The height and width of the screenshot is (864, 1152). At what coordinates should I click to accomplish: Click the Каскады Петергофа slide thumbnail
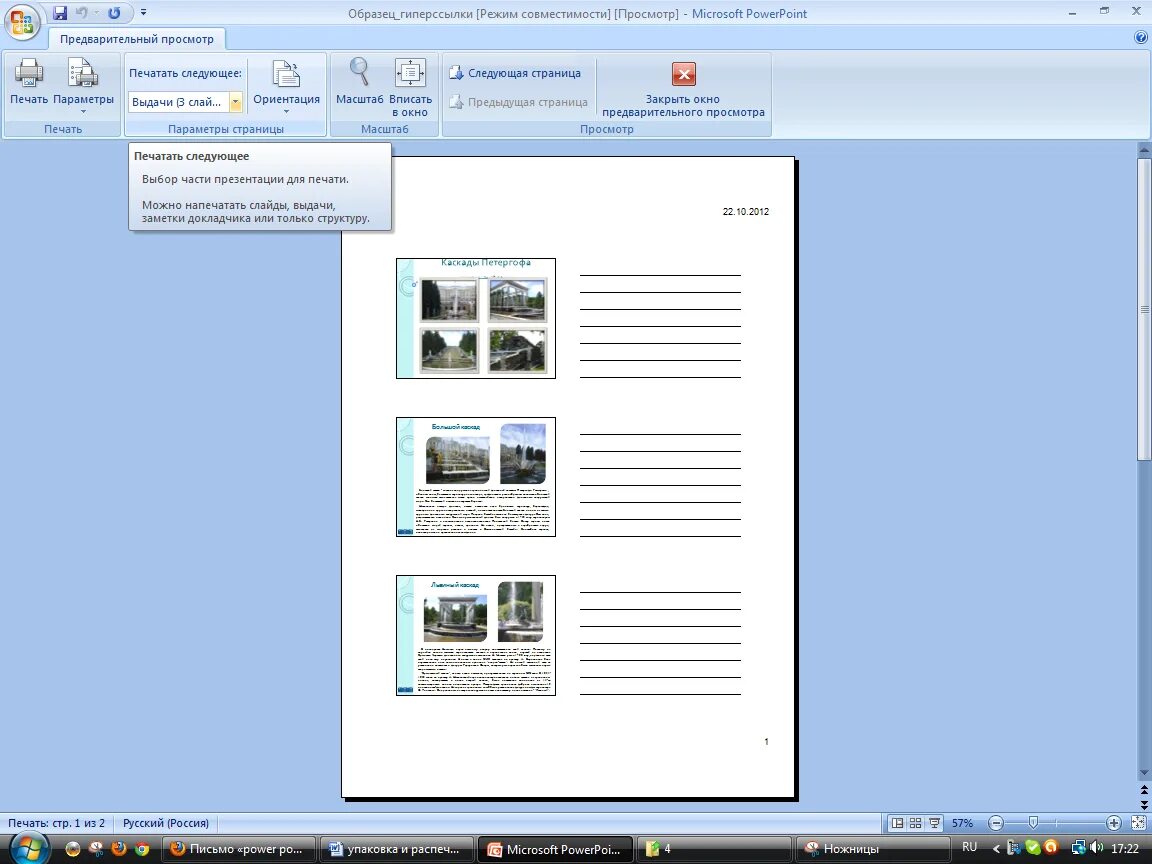click(x=476, y=318)
